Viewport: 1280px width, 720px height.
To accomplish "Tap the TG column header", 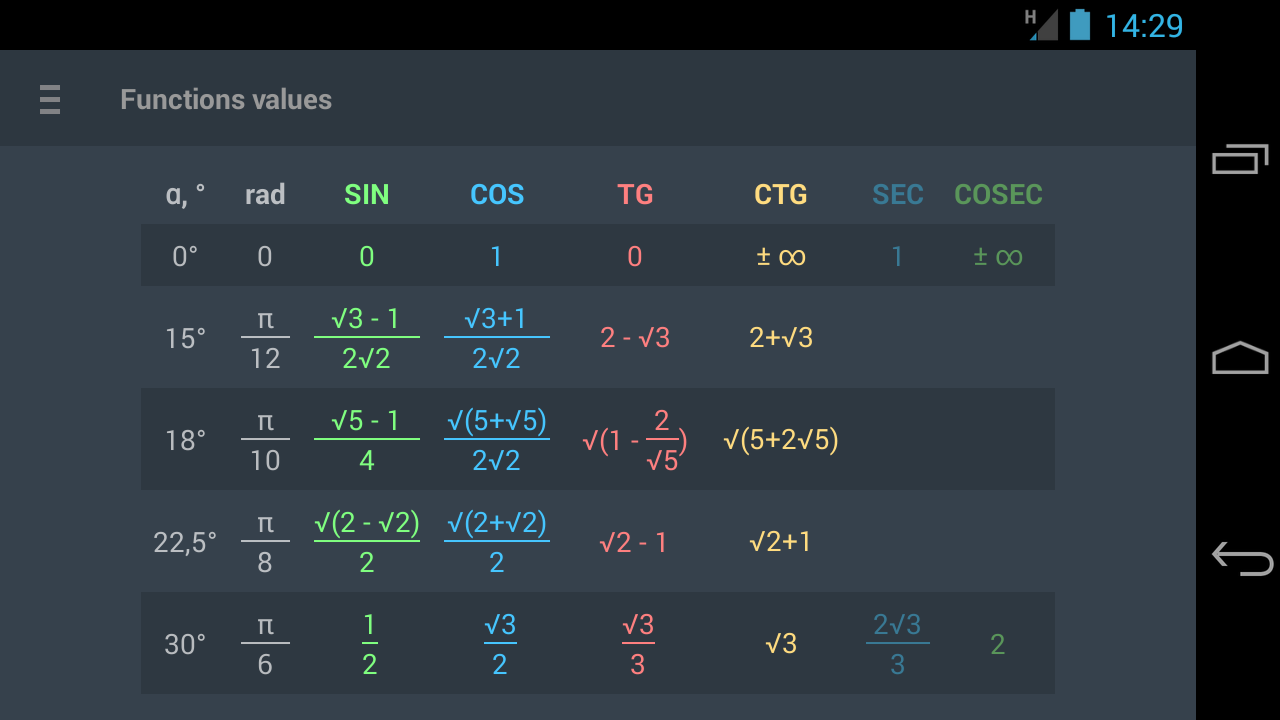I will click(x=635, y=194).
